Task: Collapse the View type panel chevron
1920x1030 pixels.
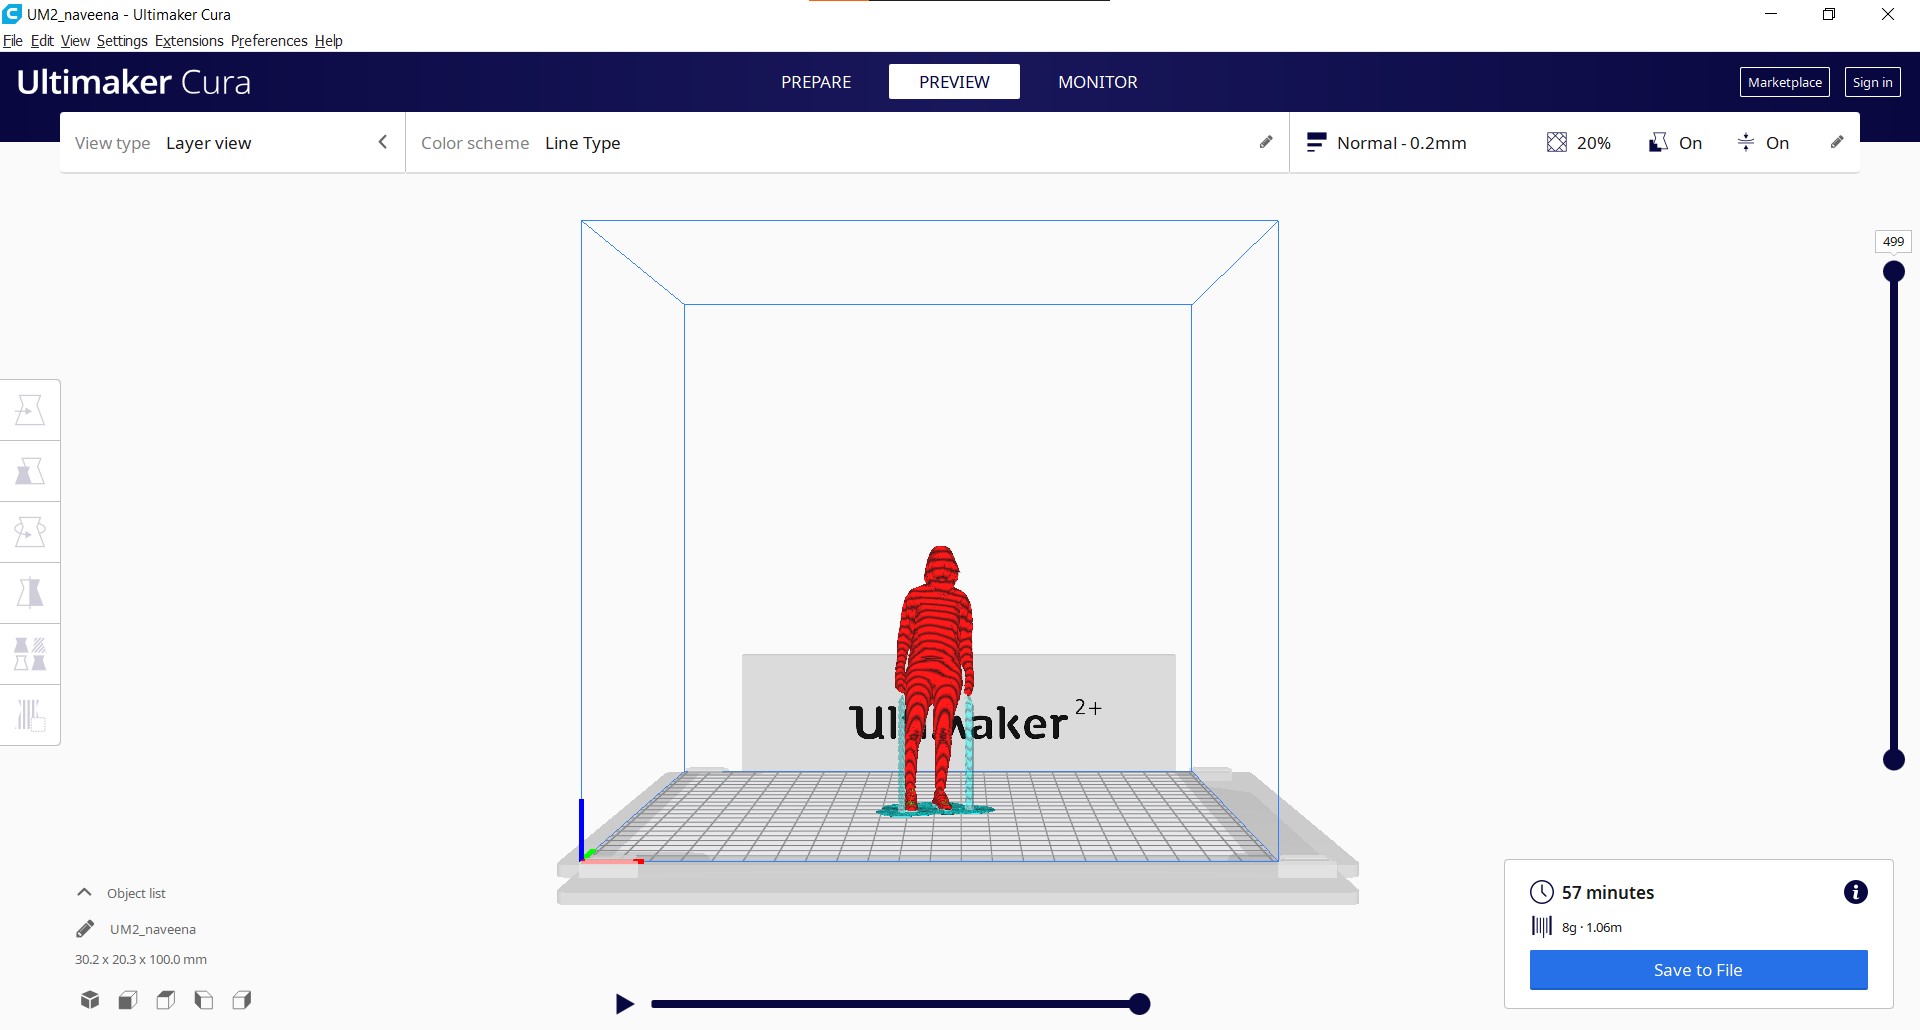Action: point(382,142)
